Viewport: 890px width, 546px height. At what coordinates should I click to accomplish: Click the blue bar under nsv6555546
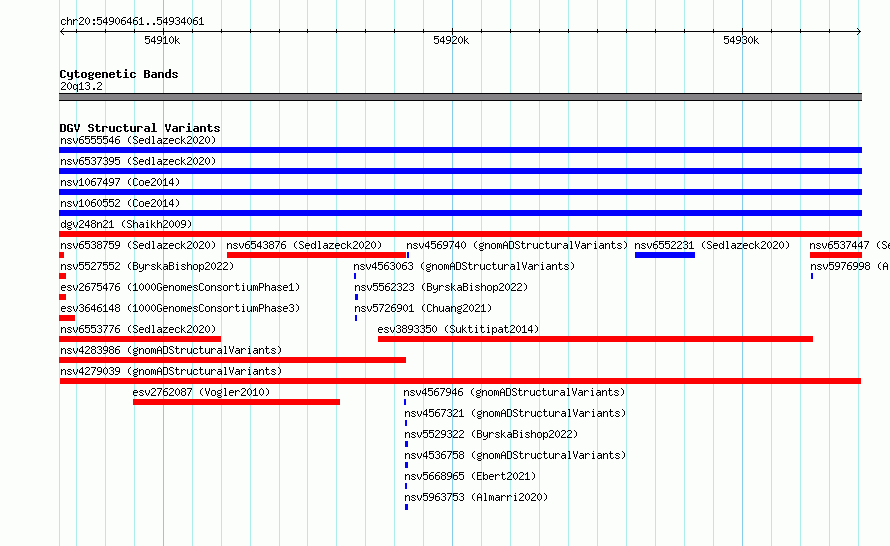(x=460, y=150)
